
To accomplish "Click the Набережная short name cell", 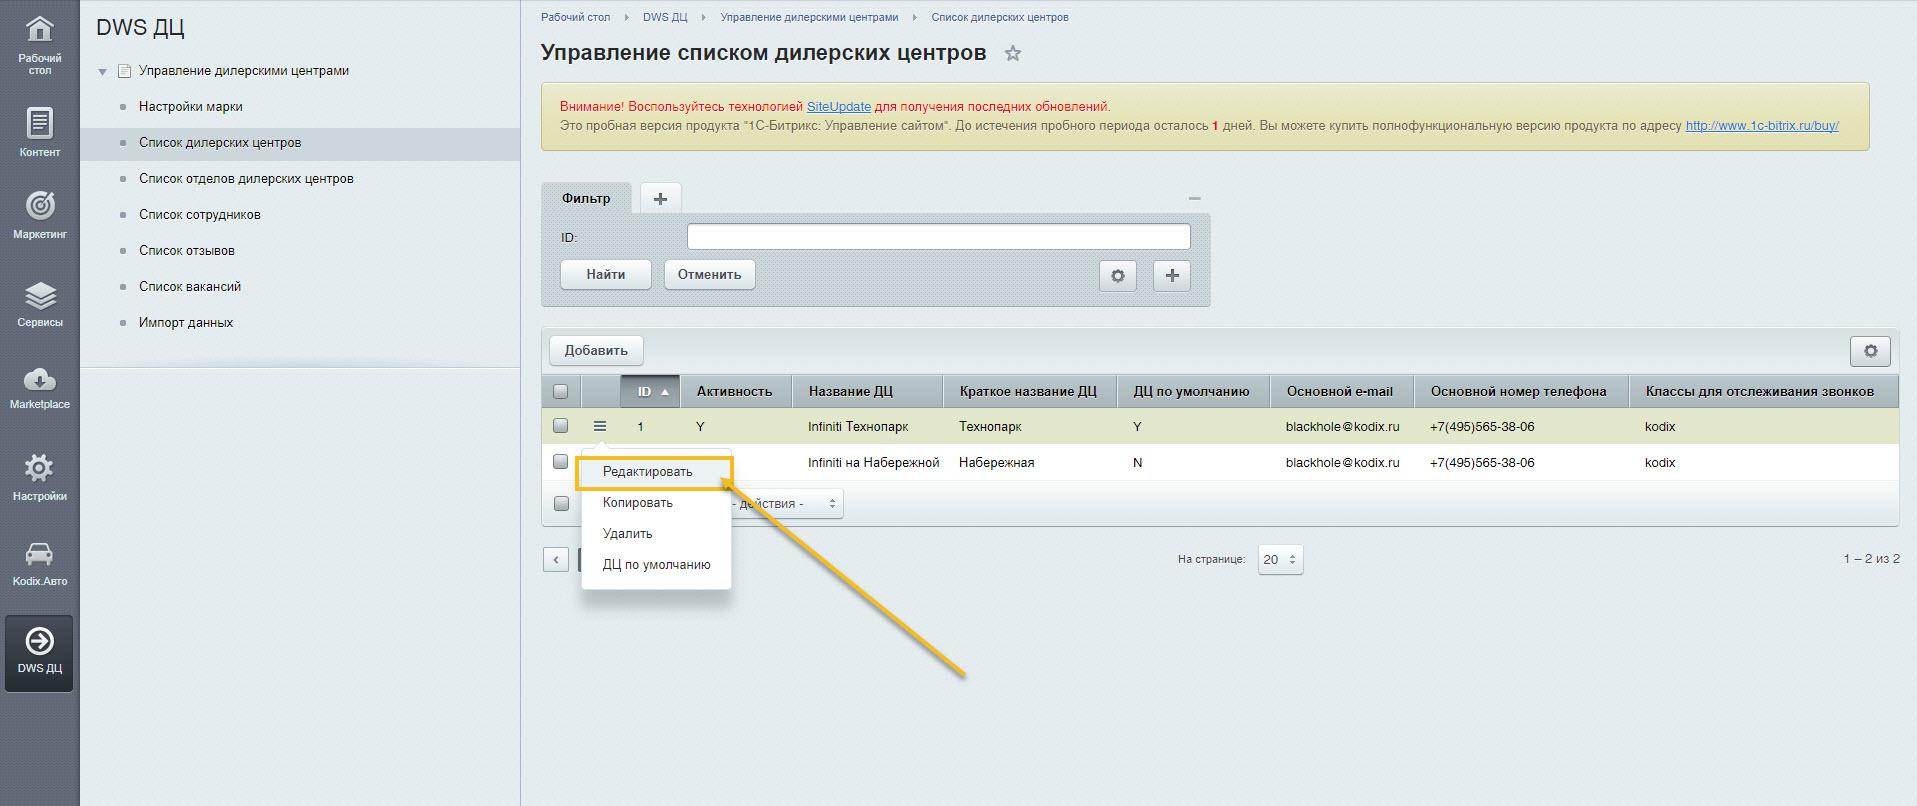I will click(997, 463).
